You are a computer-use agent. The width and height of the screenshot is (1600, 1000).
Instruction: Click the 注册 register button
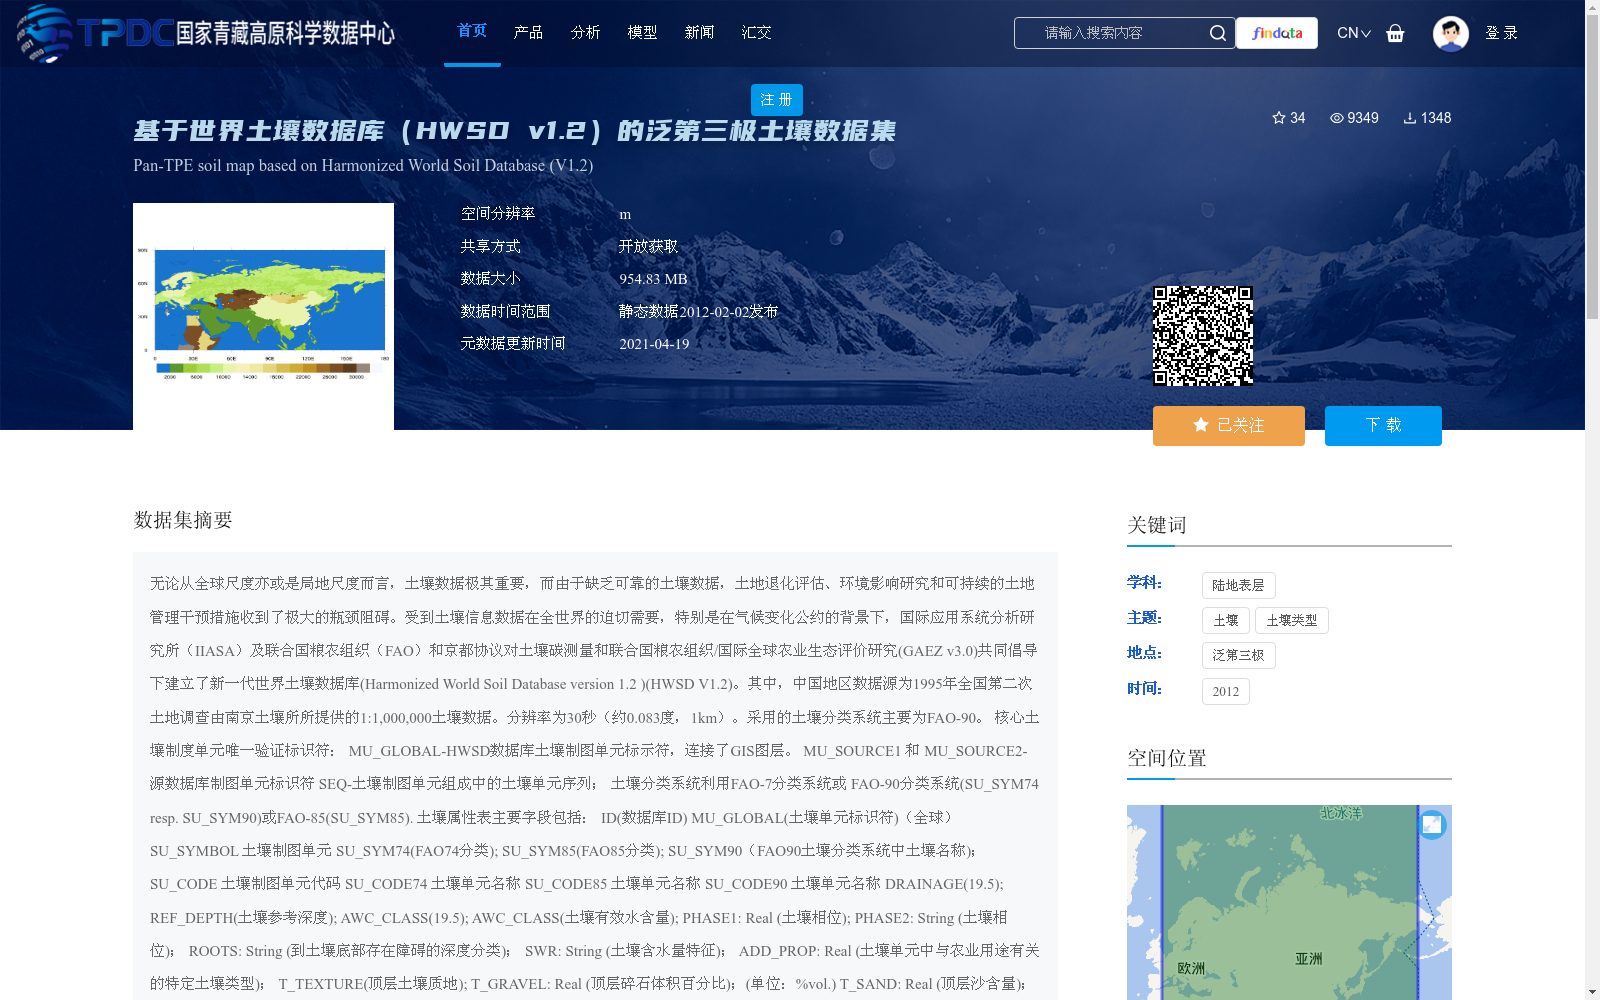776,100
